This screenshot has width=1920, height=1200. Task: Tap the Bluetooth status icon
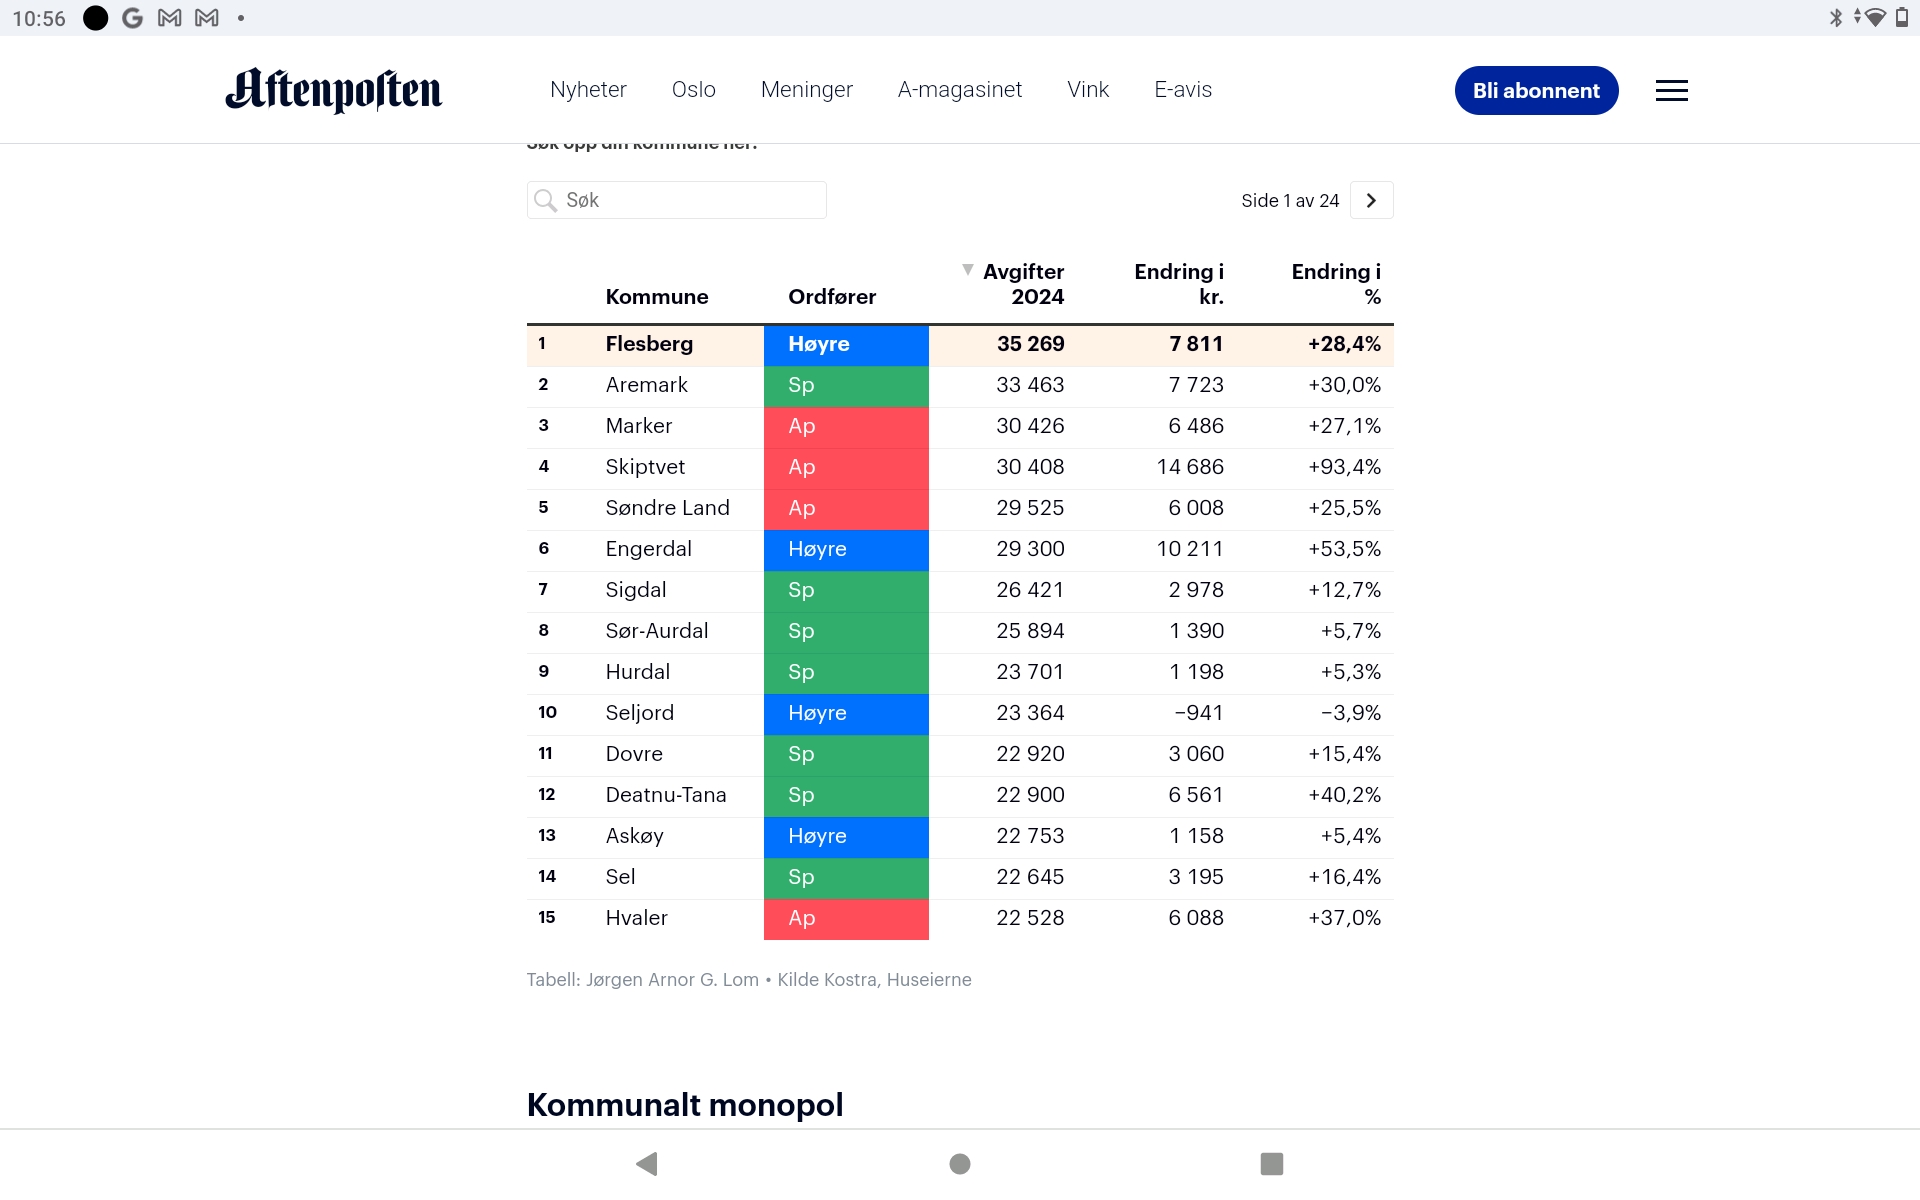[x=1836, y=17]
